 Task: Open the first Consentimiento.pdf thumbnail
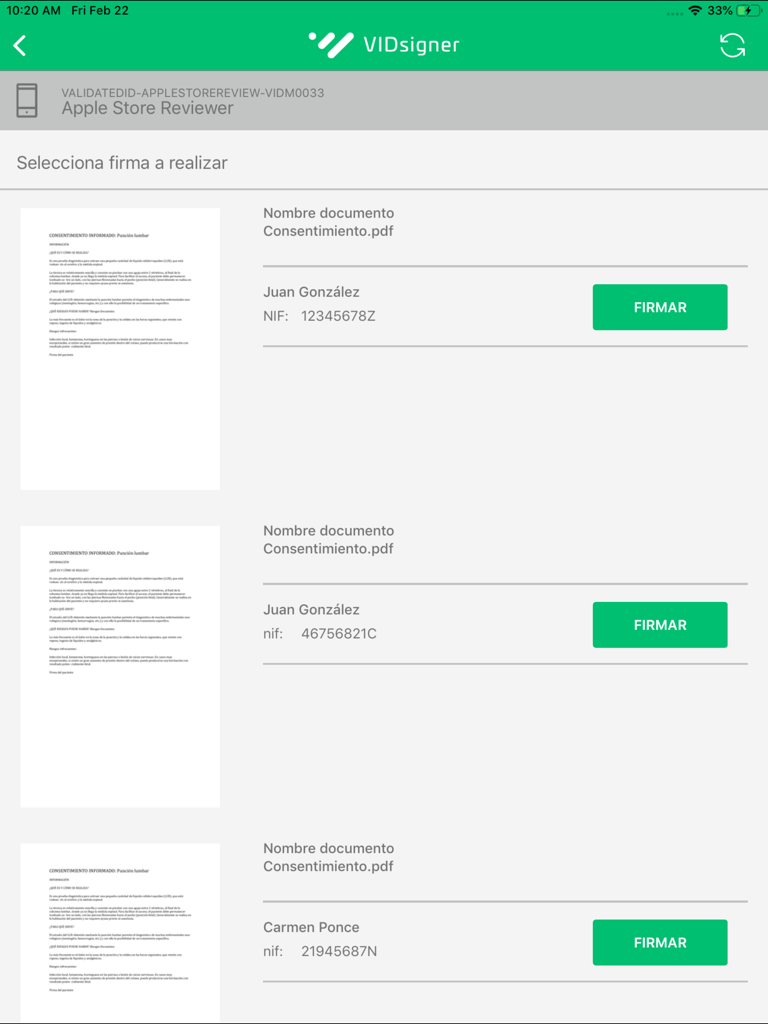click(x=119, y=347)
